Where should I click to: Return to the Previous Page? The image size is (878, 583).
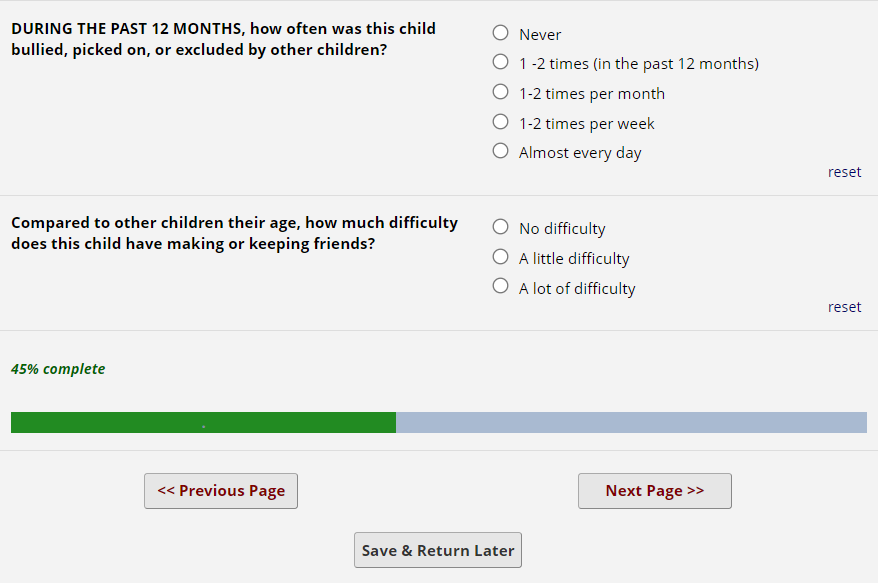(x=221, y=491)
